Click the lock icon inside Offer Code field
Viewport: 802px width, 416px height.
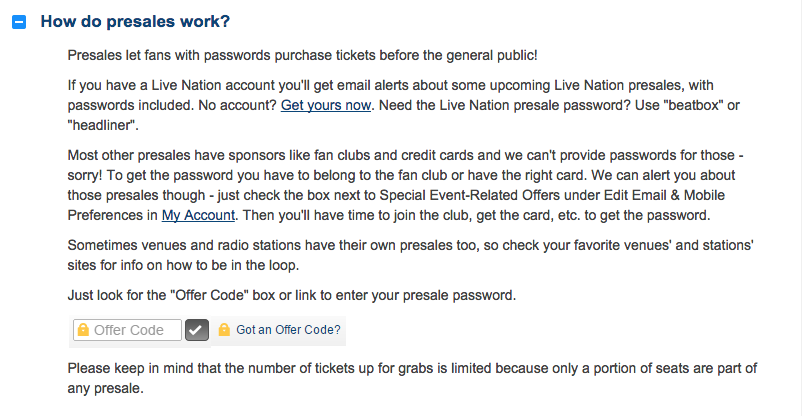[84, 329]
